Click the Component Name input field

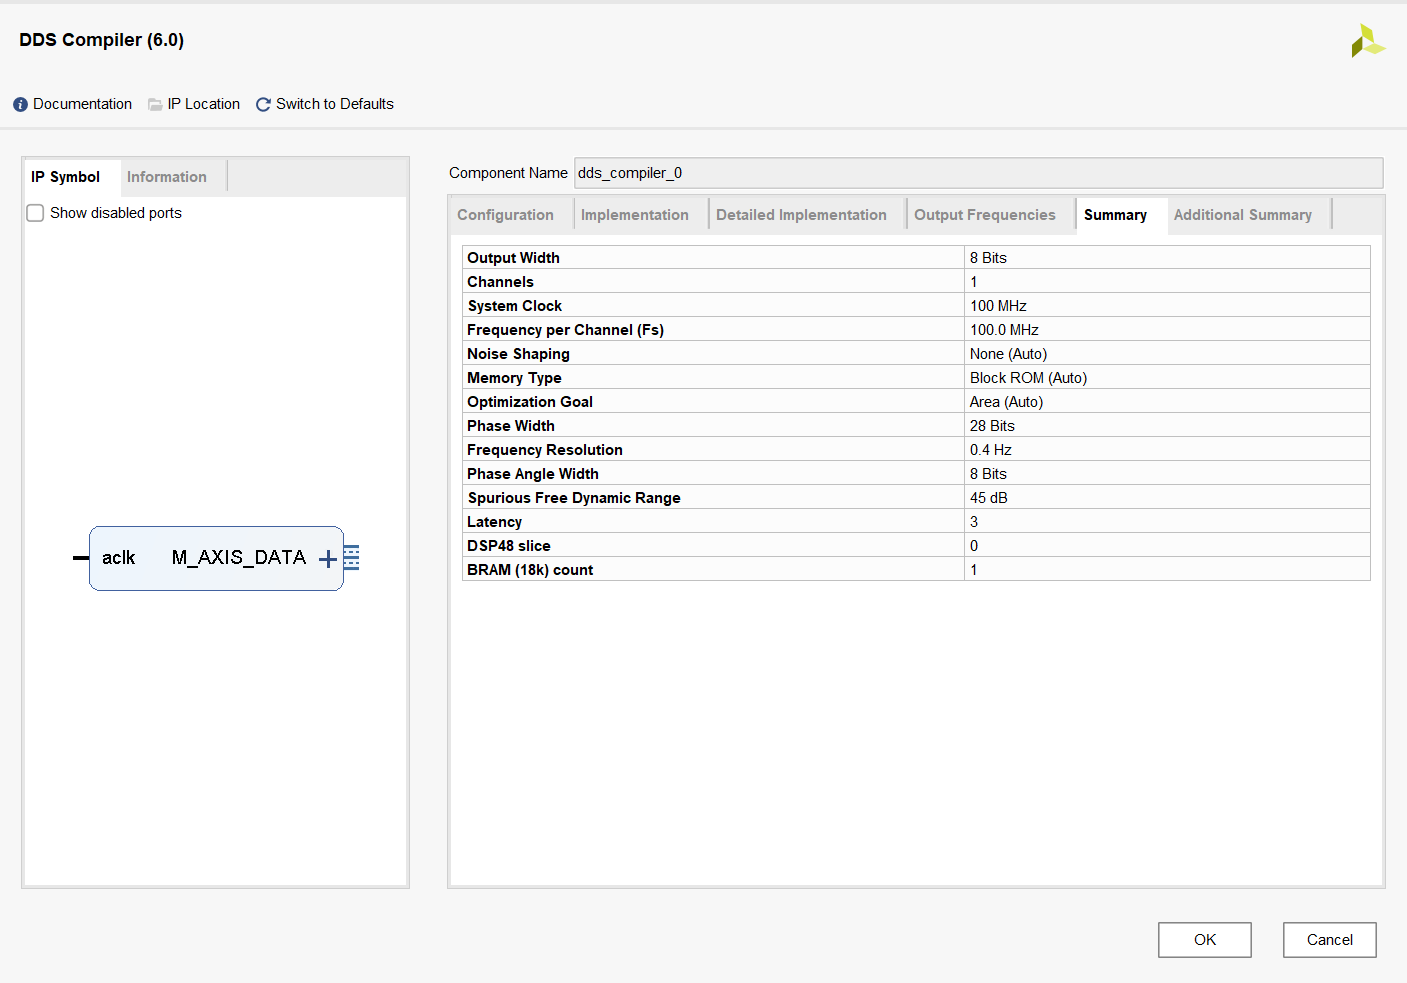click(x=978, y=173)
